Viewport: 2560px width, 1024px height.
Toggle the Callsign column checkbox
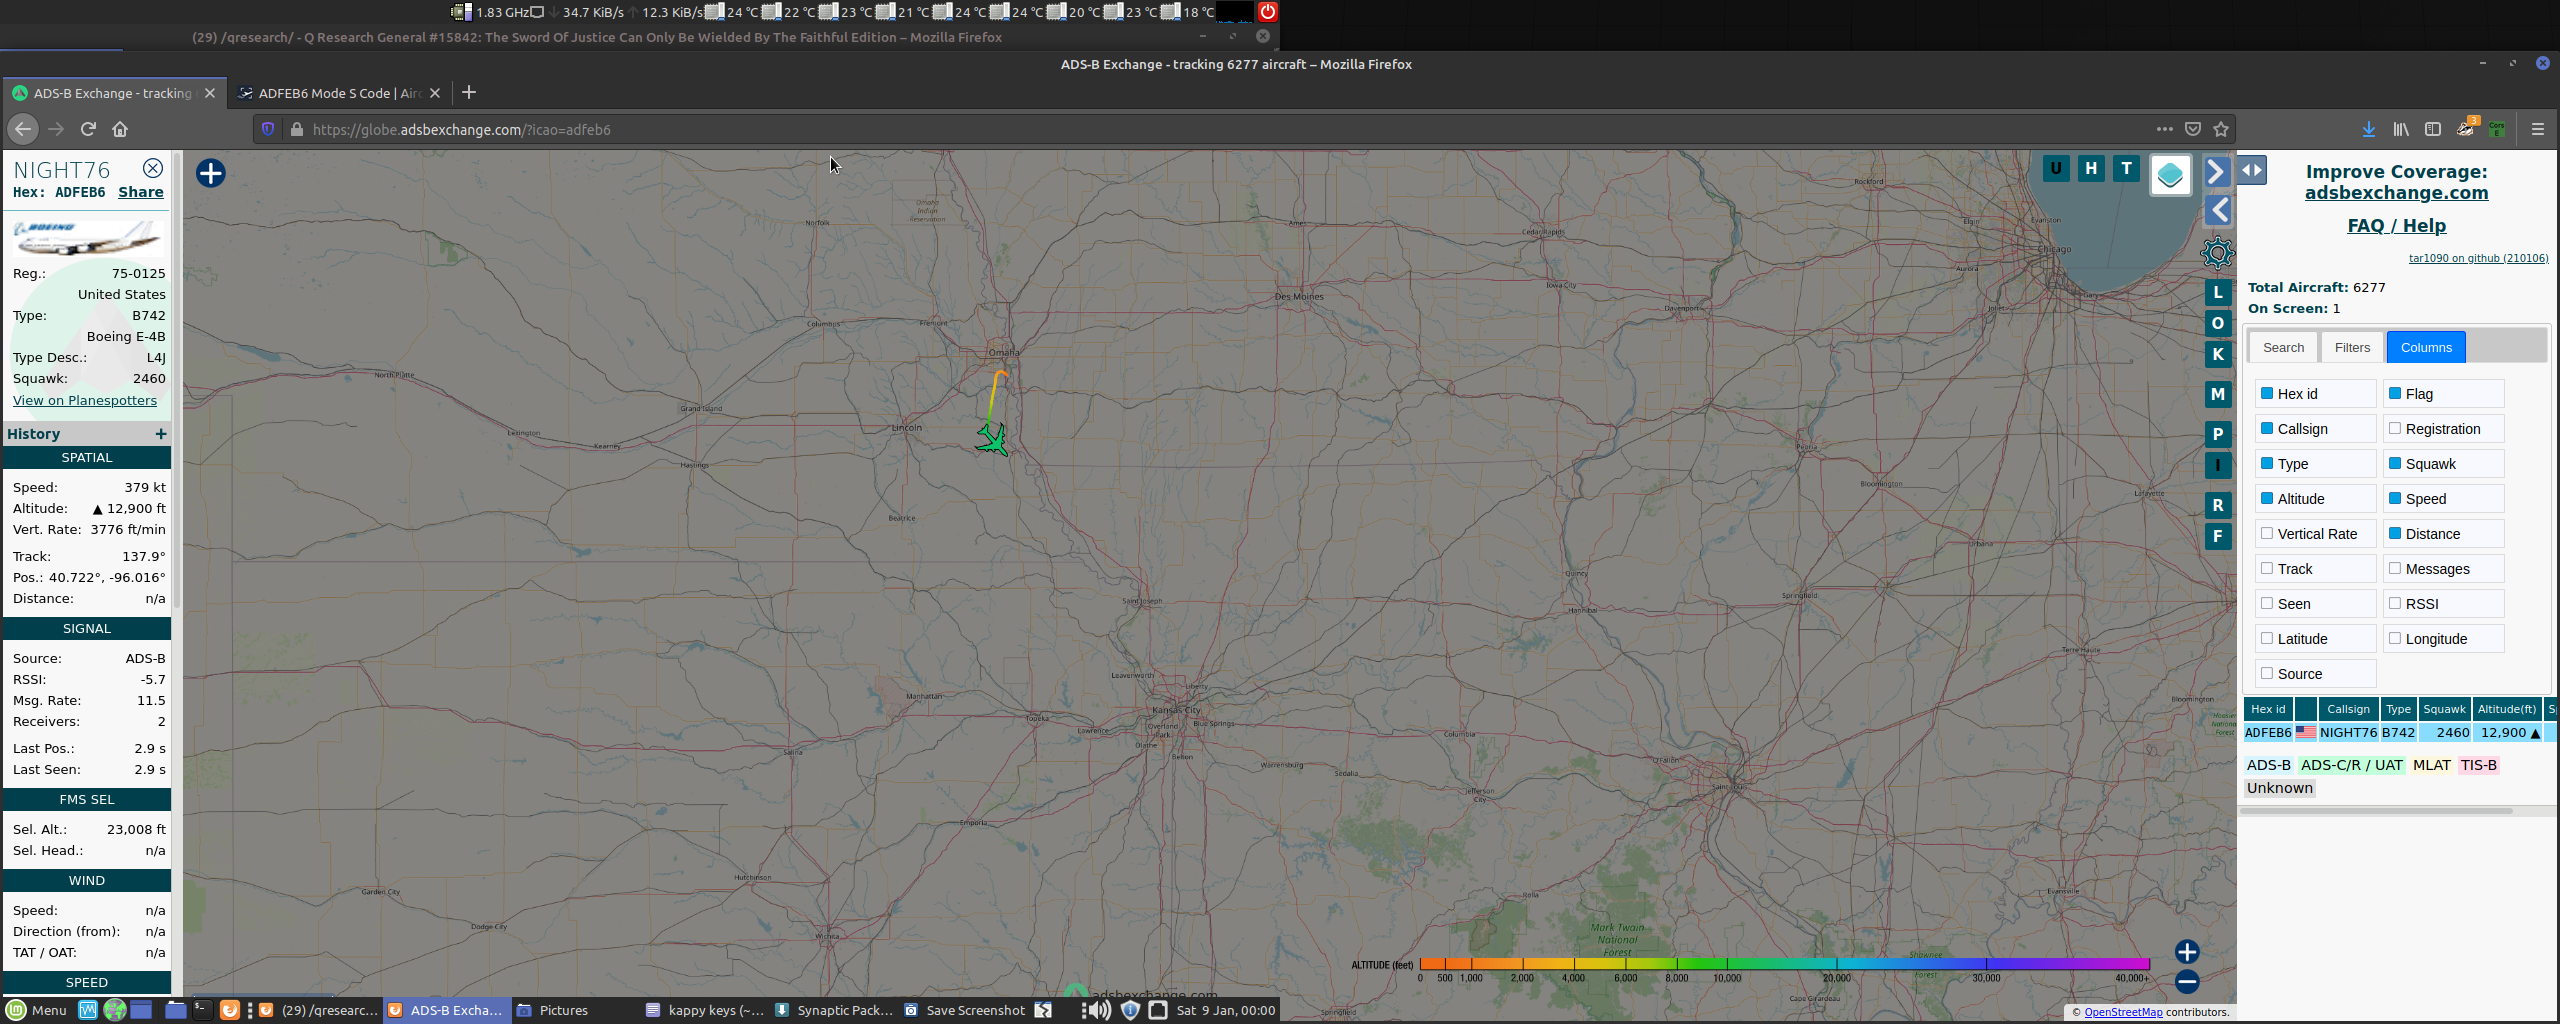click(2267, 428)
